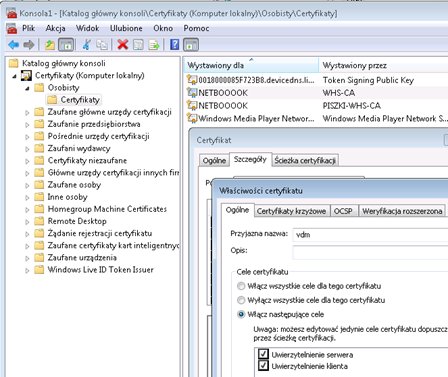Viewport: 448px width, 377px height.
Task: Open the Ulubione menu
Action: pyautogui.click(x=126, y=28)
